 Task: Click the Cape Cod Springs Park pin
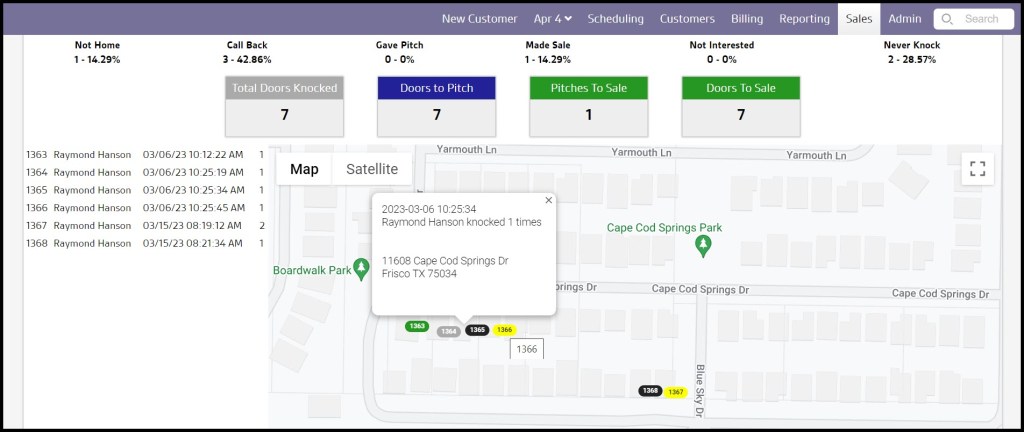point(704,246)
